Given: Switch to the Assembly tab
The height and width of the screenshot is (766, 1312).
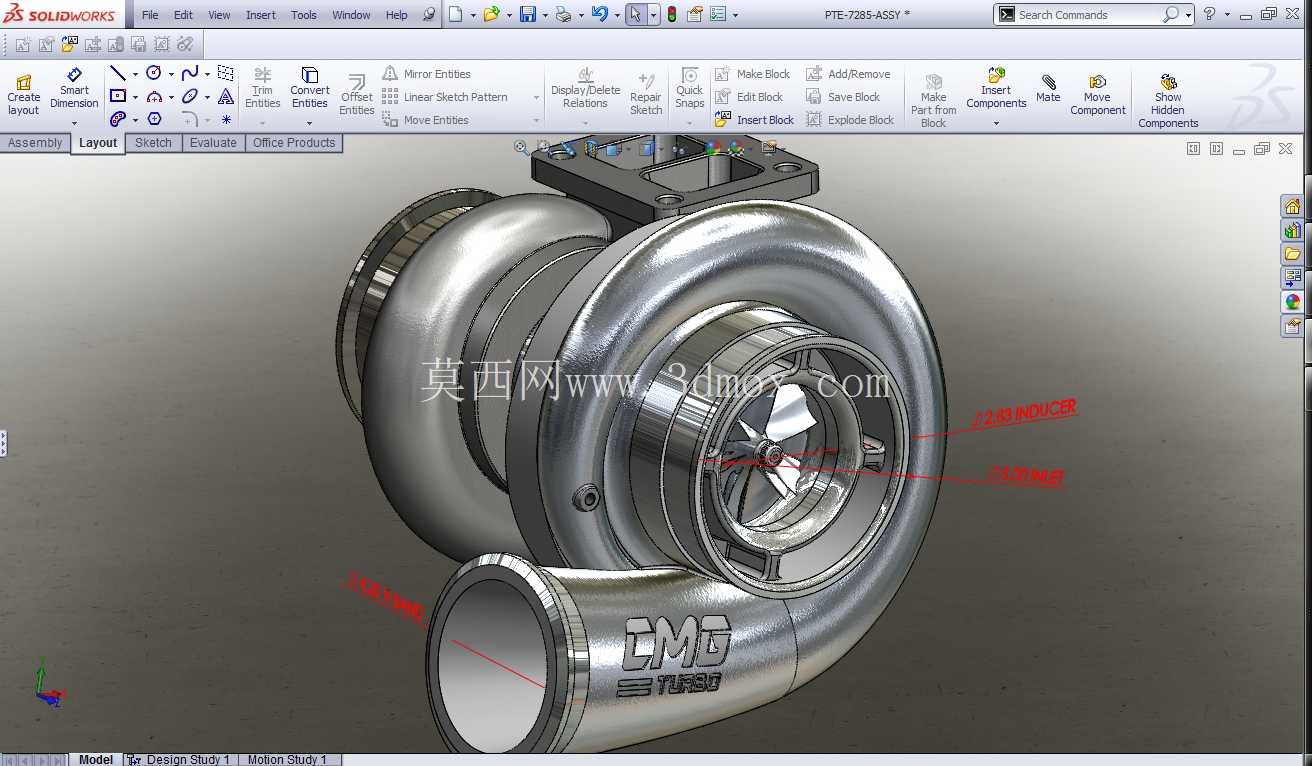Looking at the screenshot, I should tap(35, 143).
